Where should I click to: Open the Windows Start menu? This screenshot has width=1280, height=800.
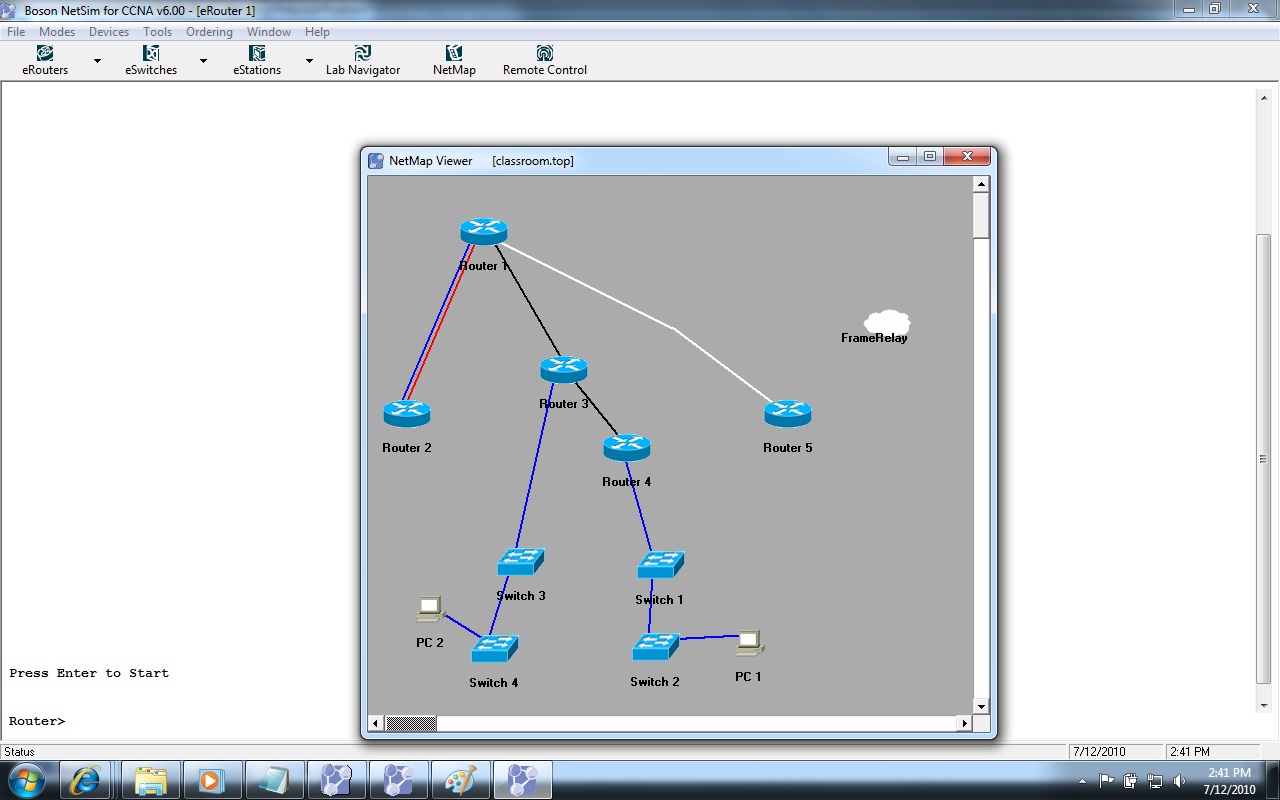click(26, 779)
